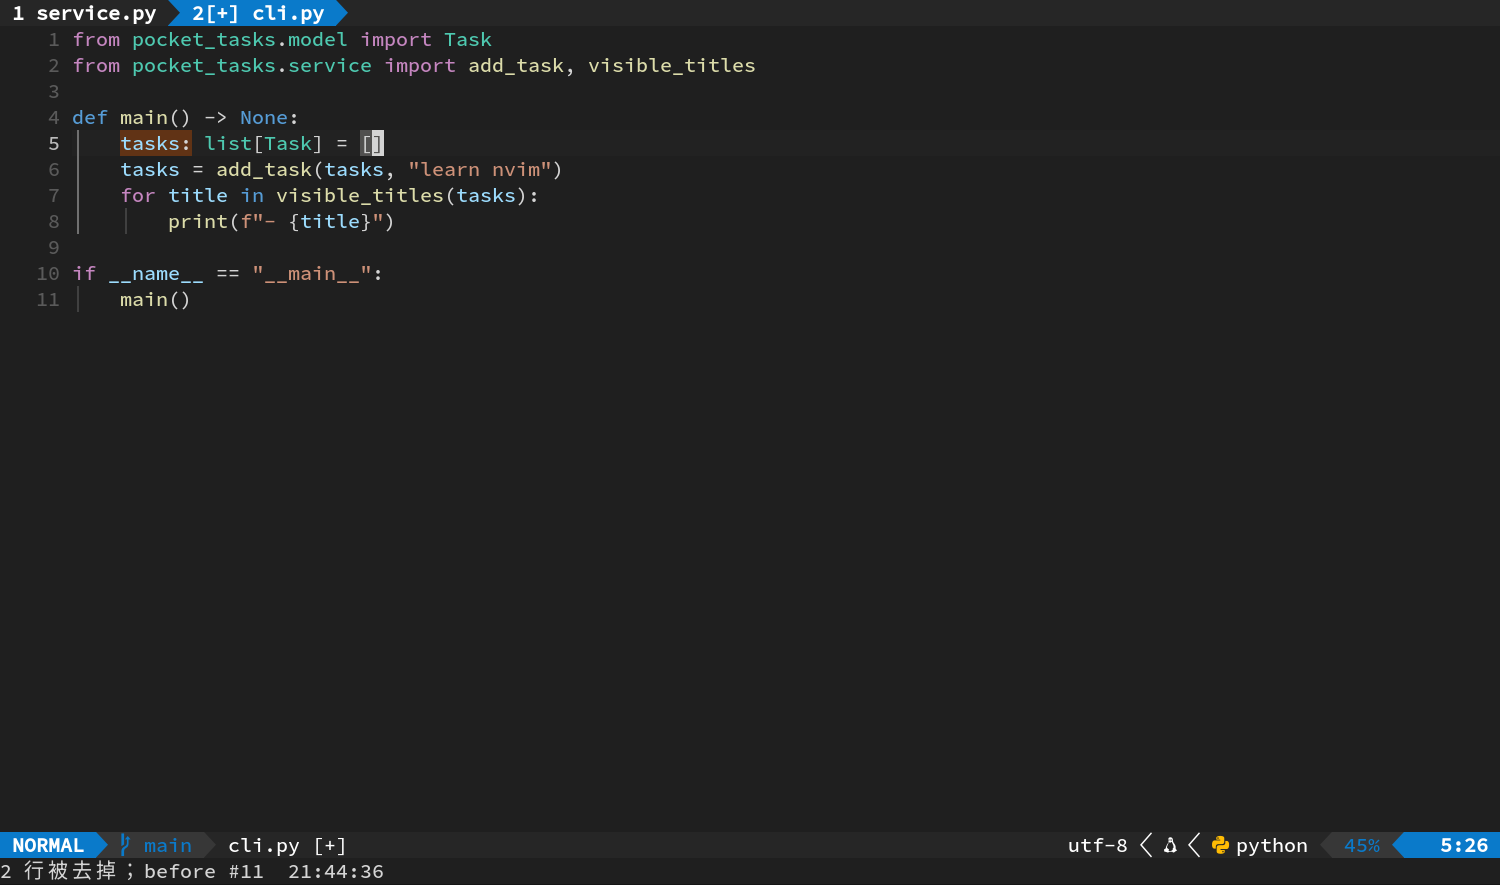Click line number 4 in the gutter
Image resolution: width=1500 pixels, height=885 pixels.
[54, 117]
